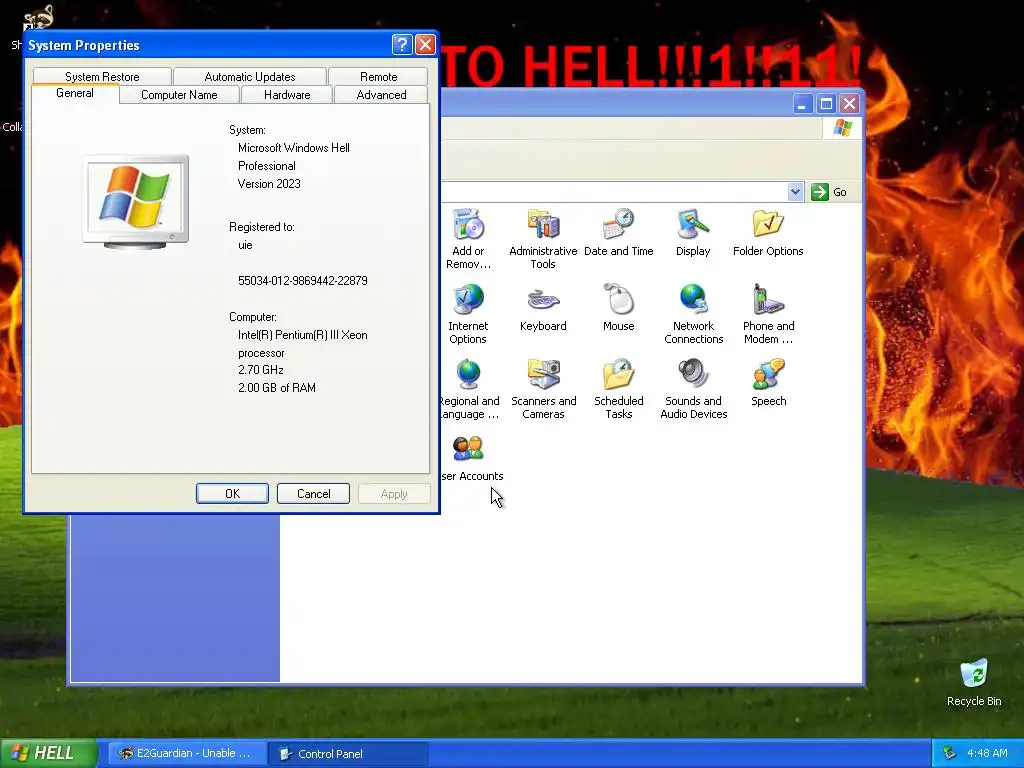Click the product ID 55034-012-9869442-22879
Screen dimensions: 1024x768
tap(302, 281)
